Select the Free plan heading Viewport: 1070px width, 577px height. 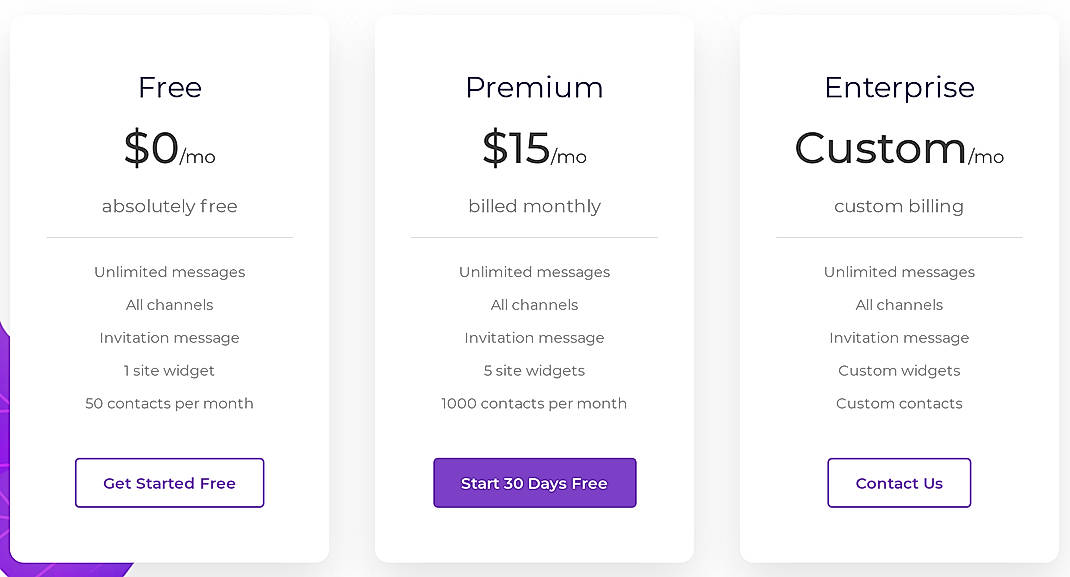click(x=169, y=88)
